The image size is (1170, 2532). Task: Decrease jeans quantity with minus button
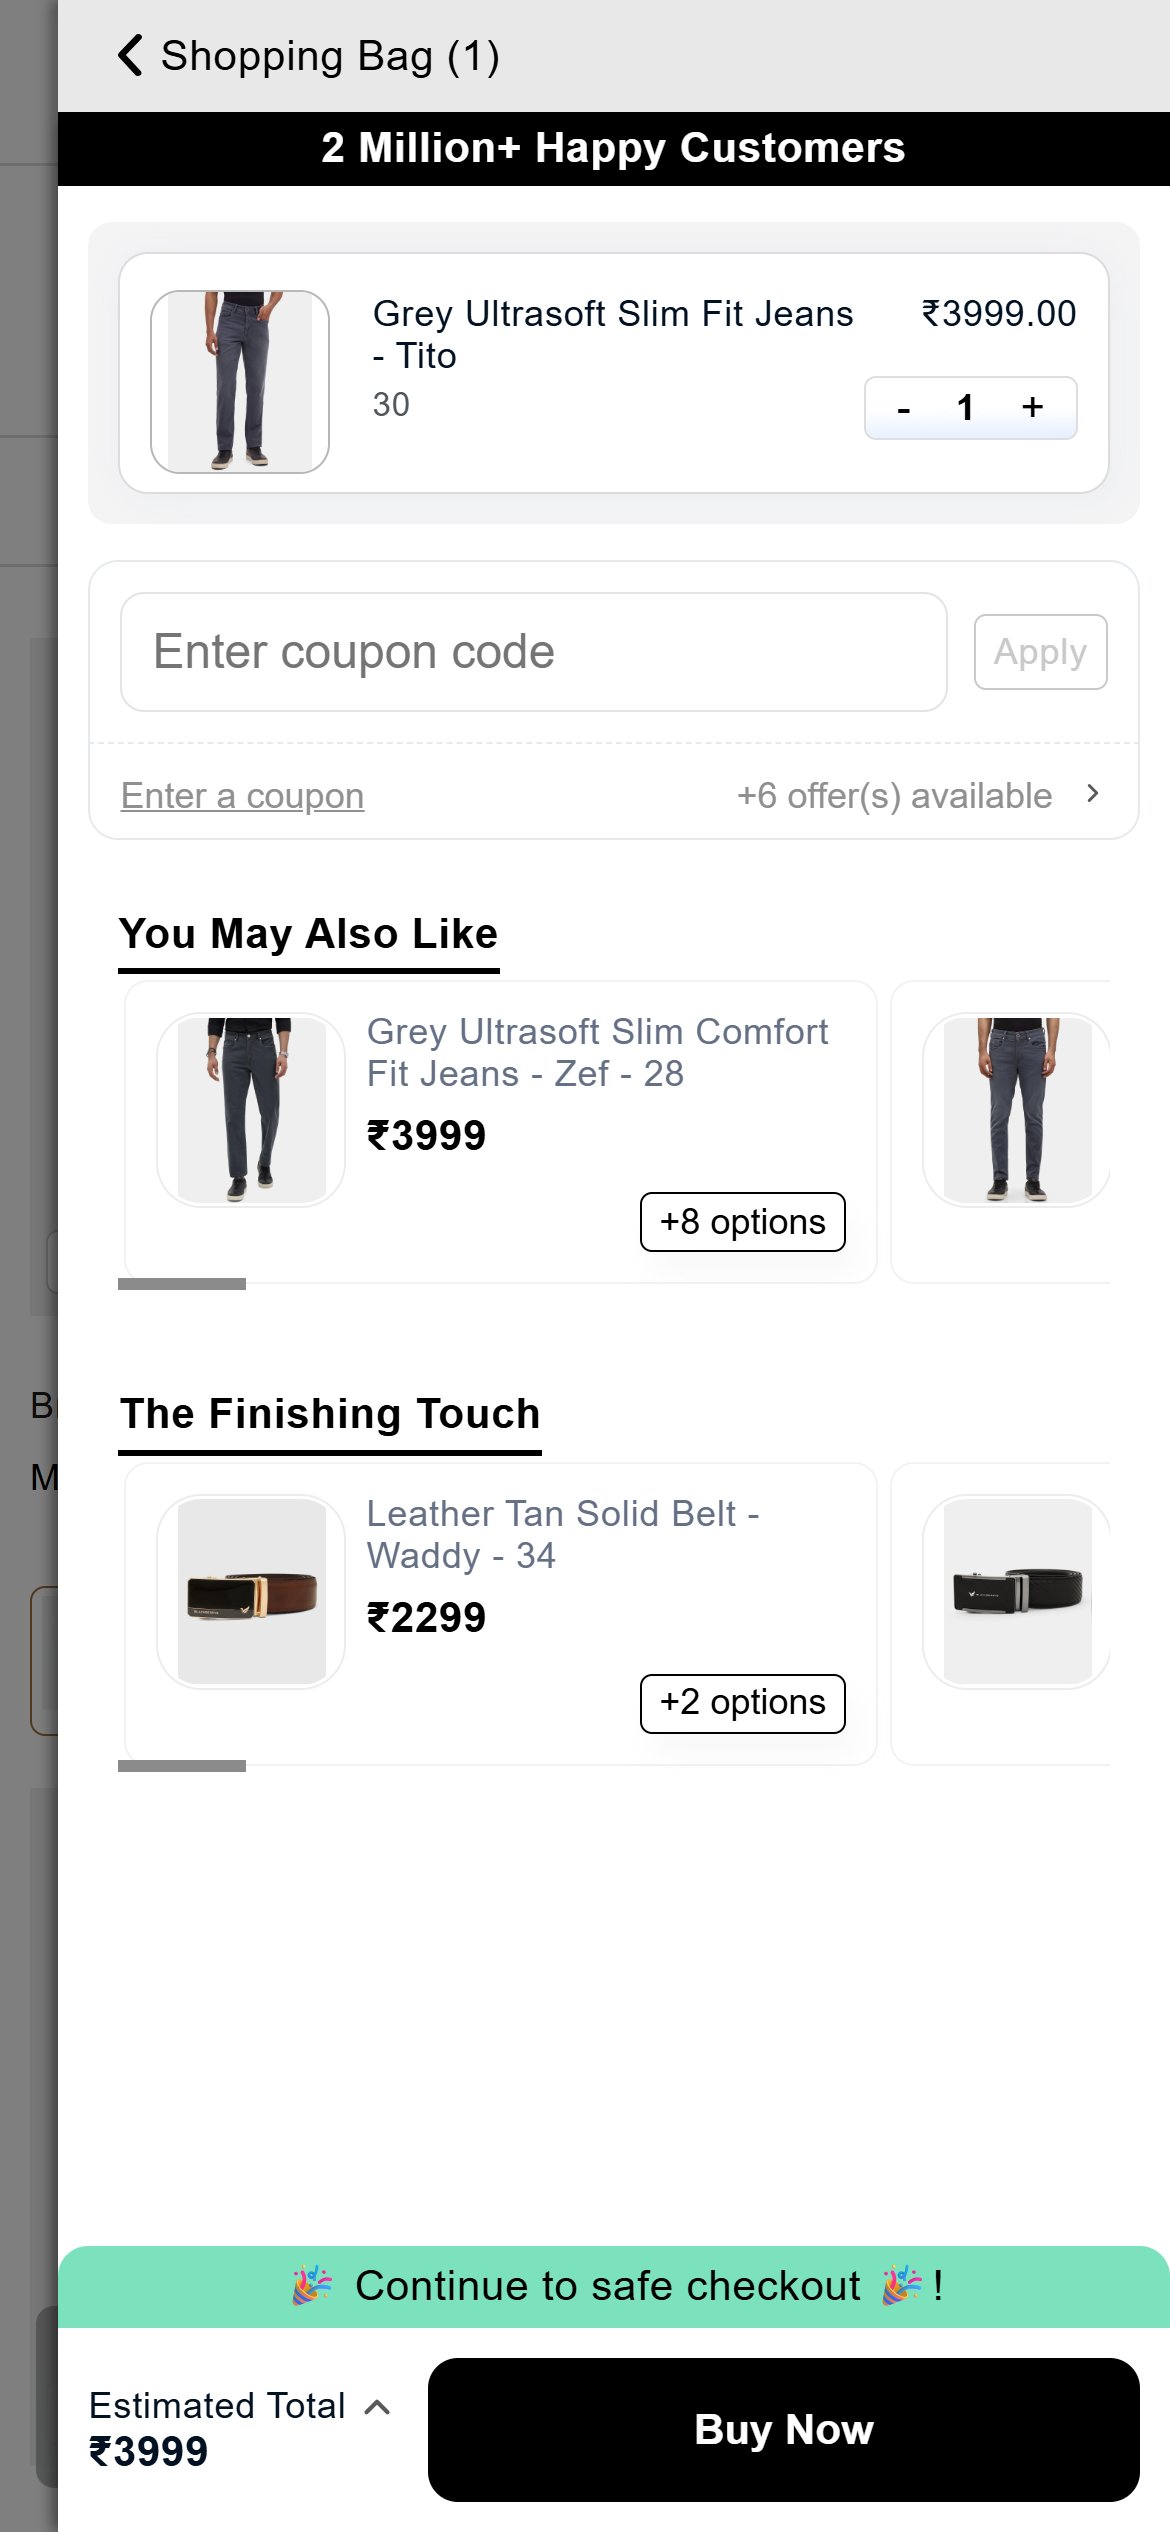point(903,408)
